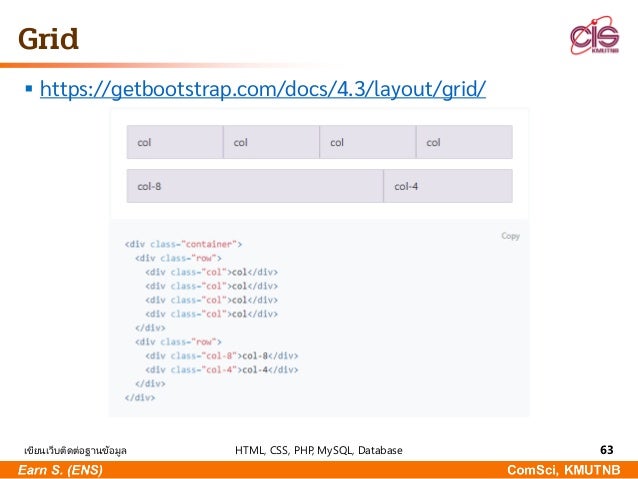The width and height of the screenshot is (638, 479).
Task: Click 'Earn S. (ENS)' footer text
Action: click(60, 470)
